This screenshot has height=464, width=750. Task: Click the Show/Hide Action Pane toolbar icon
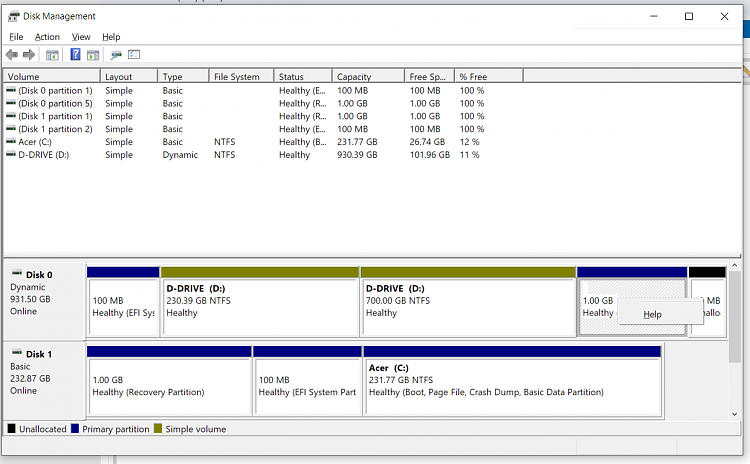click(93, 55)
